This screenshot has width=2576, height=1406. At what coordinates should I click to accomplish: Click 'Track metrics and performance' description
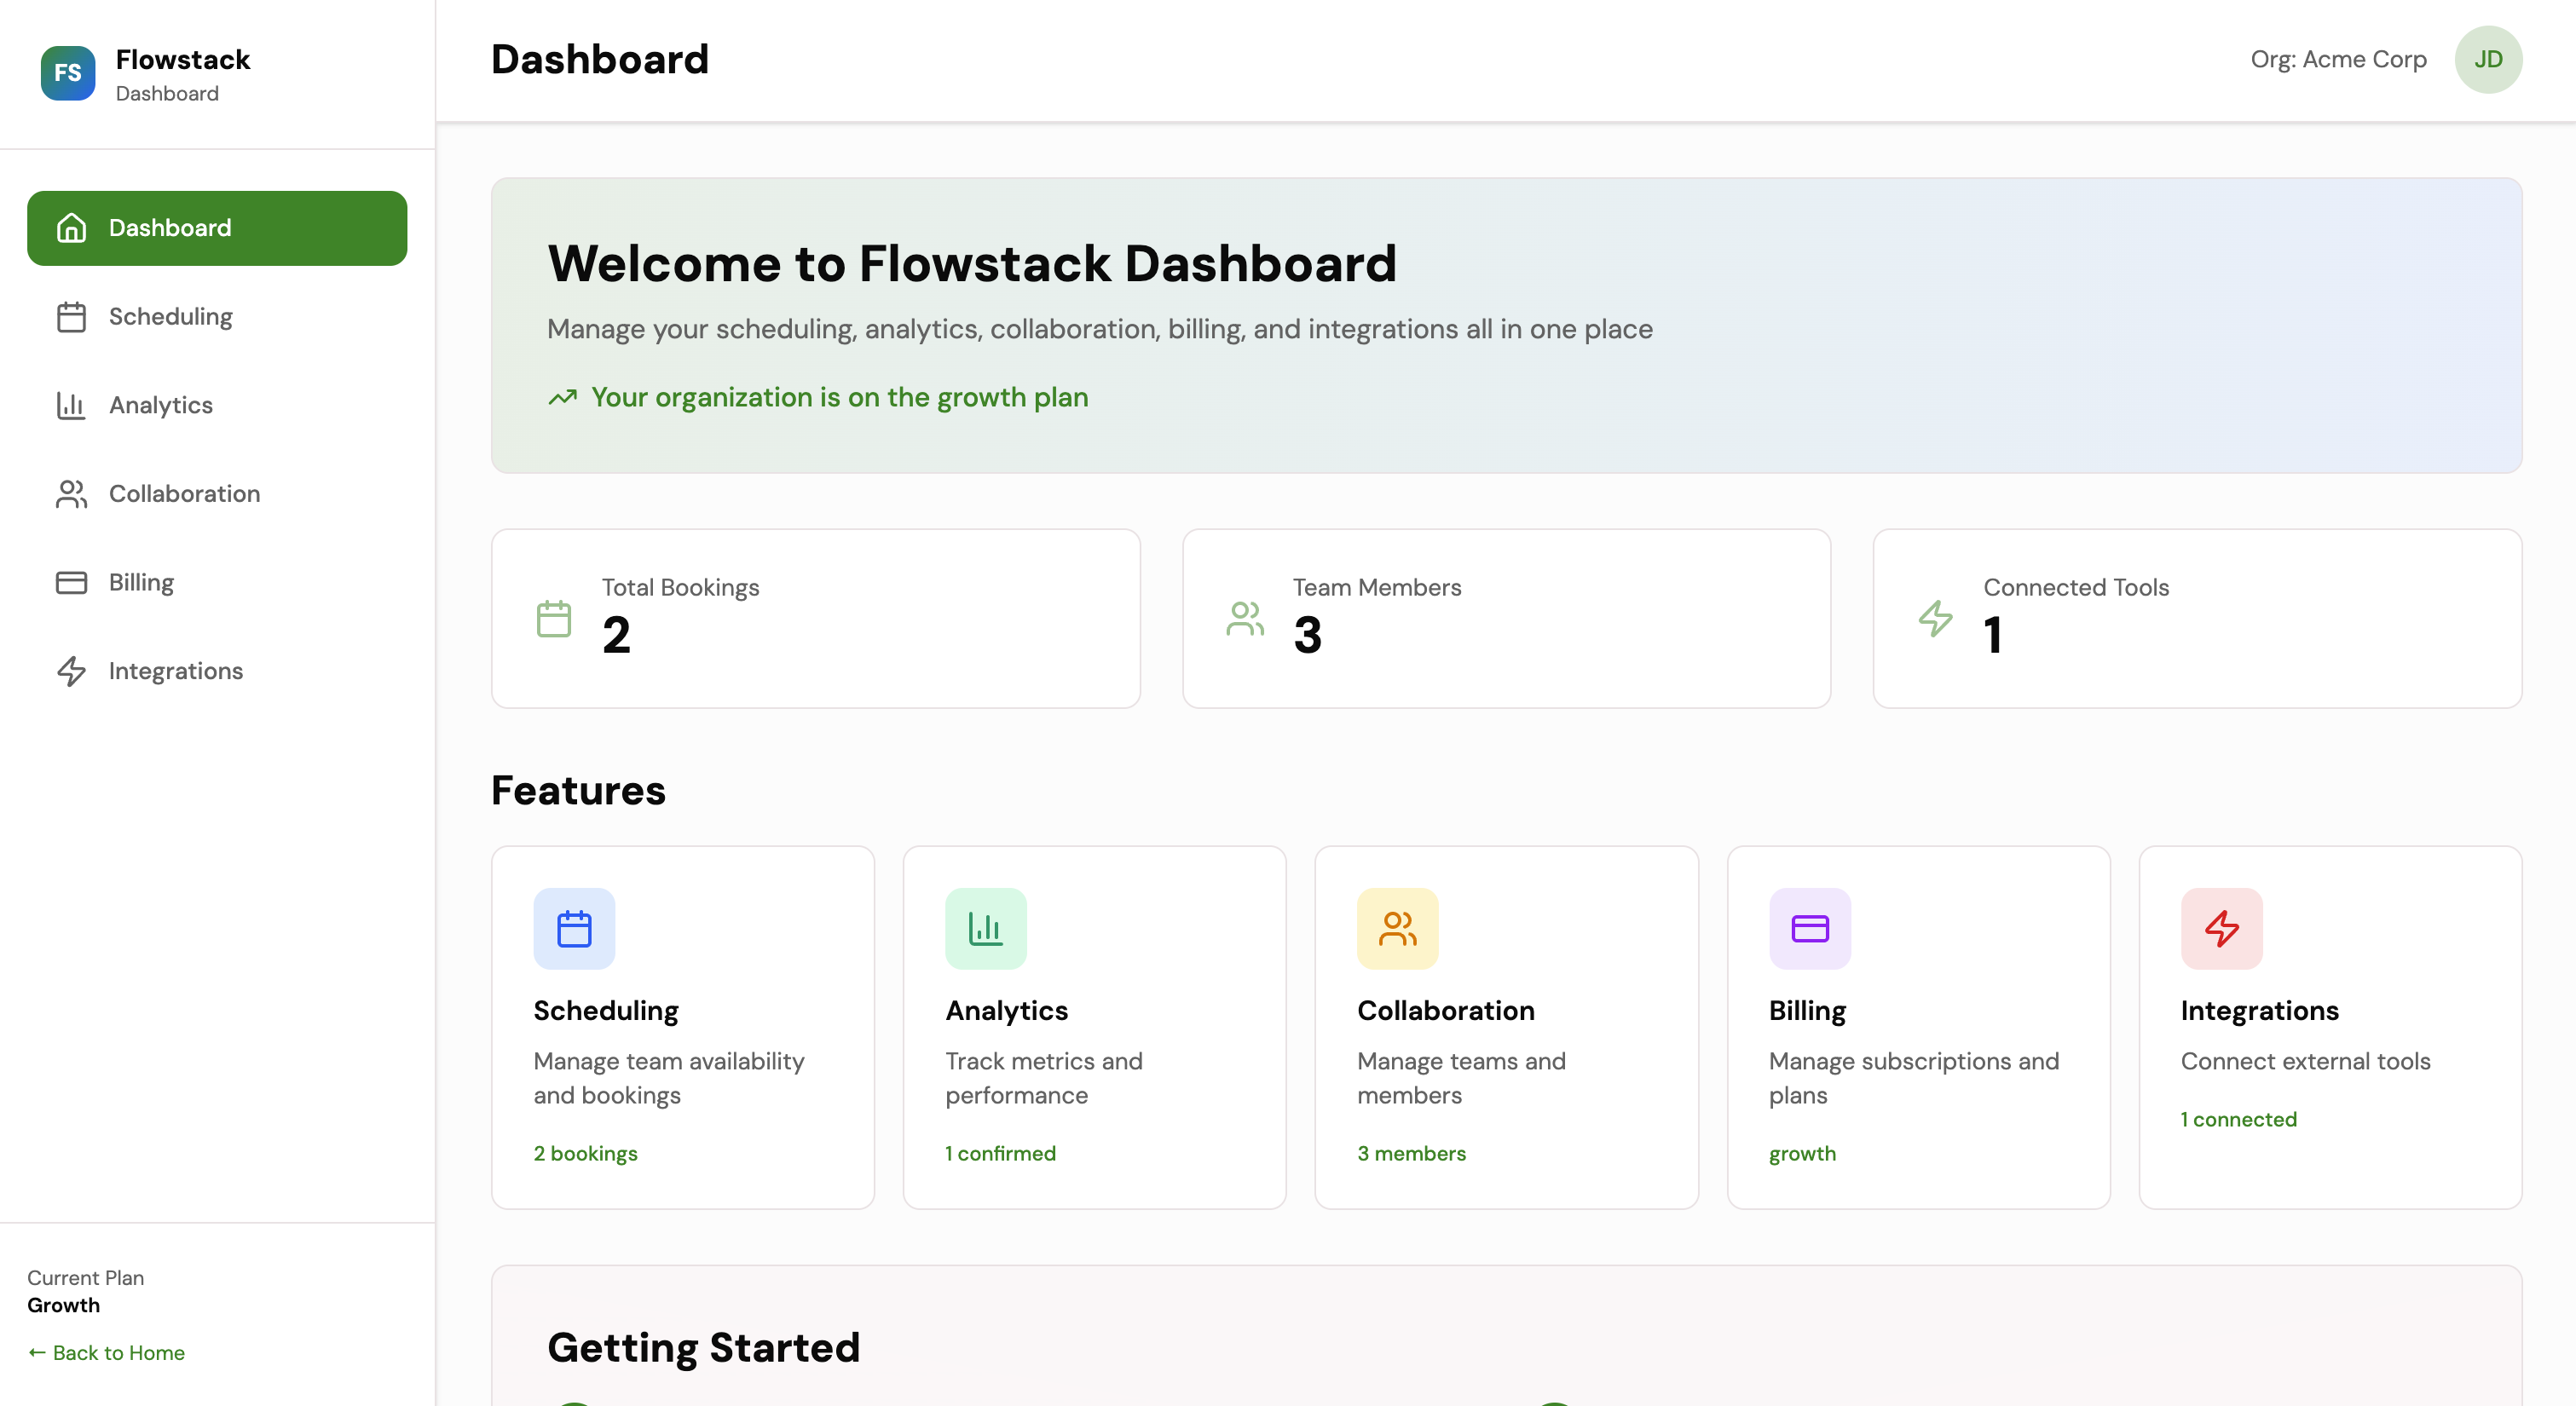coord(1044,1078)
